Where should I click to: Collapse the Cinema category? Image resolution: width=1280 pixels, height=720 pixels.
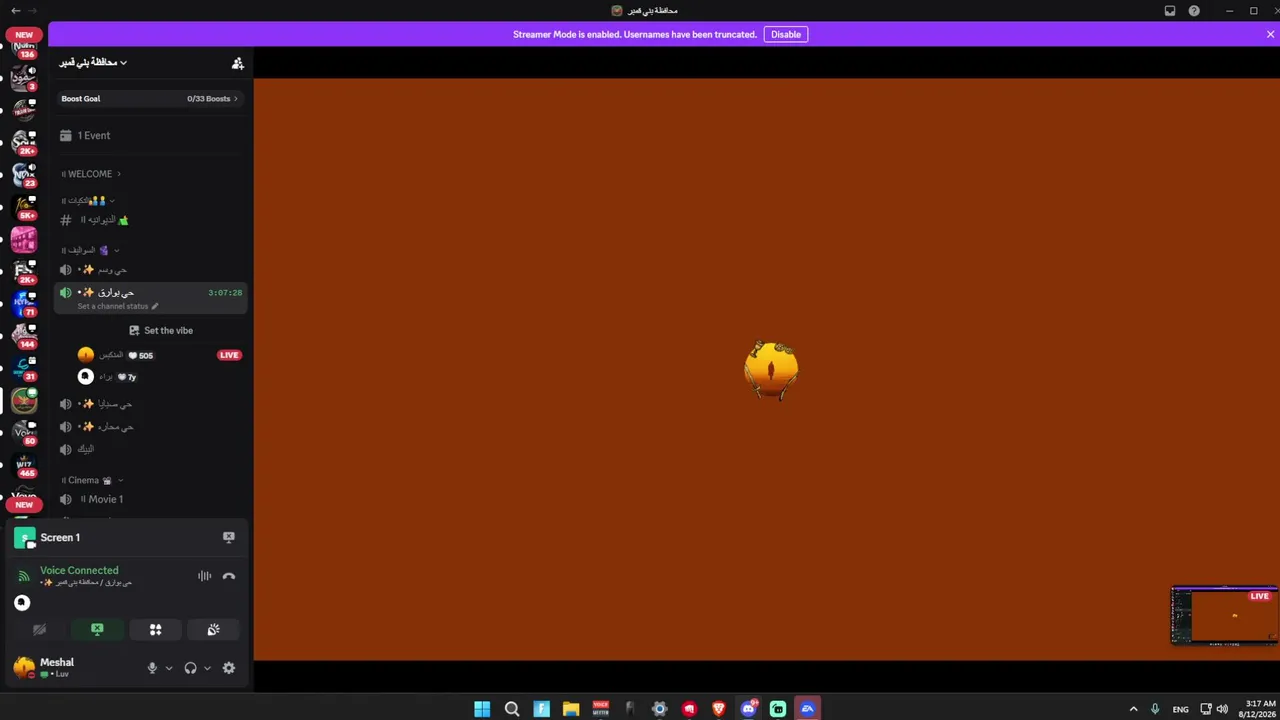pos(92,481)
